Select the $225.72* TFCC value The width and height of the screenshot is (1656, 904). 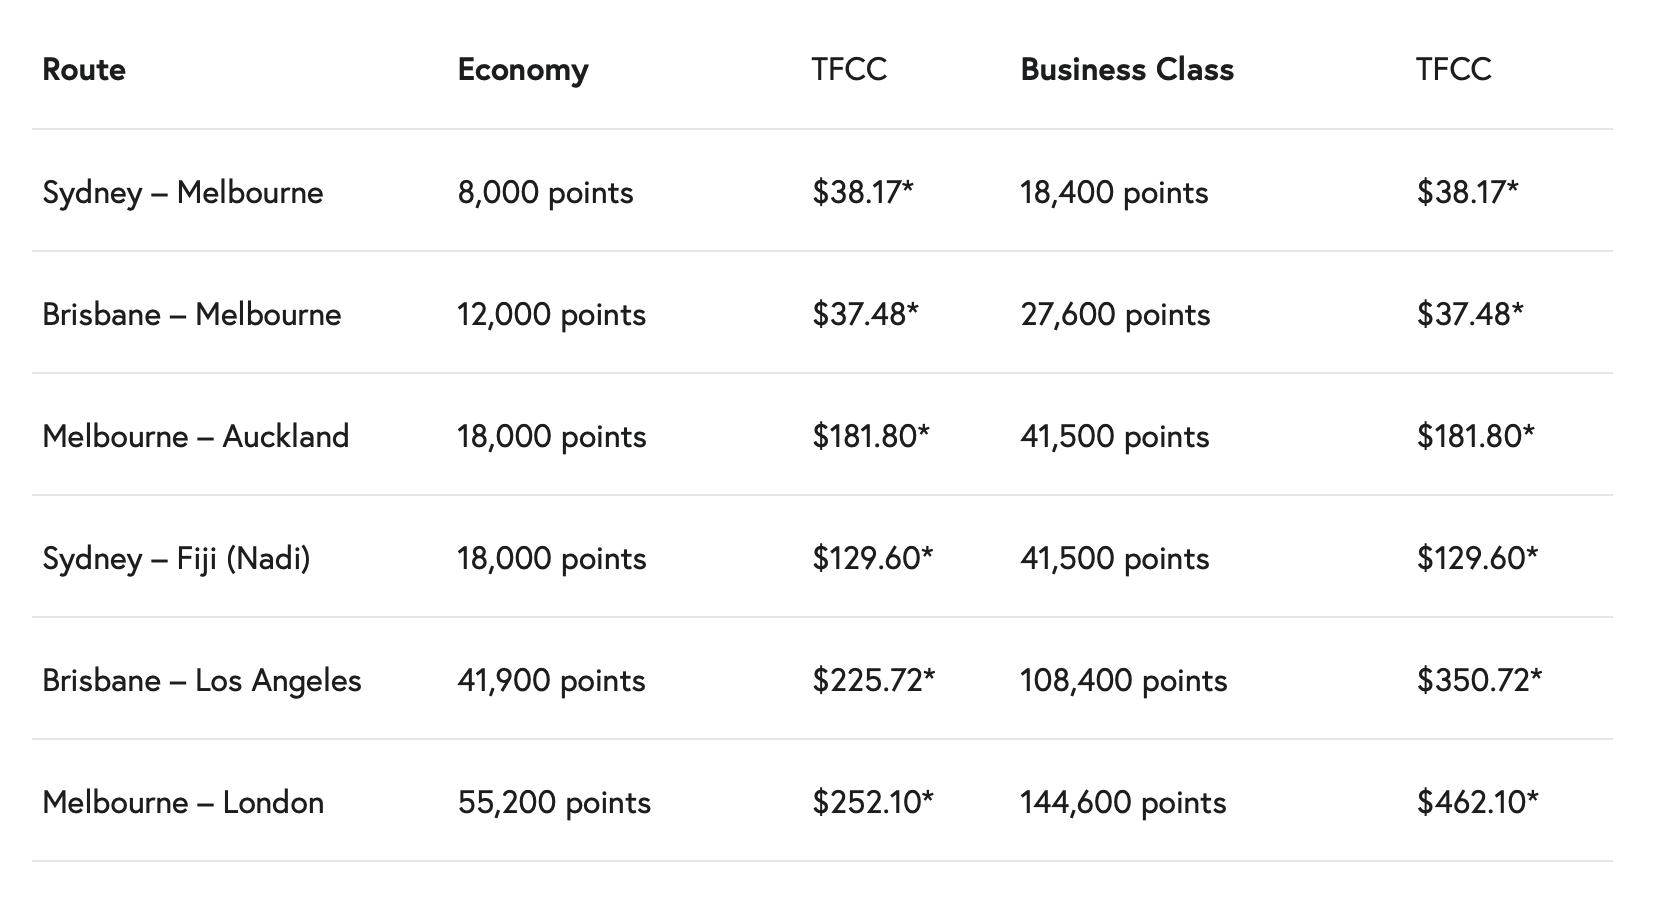[x=874, y=680]
